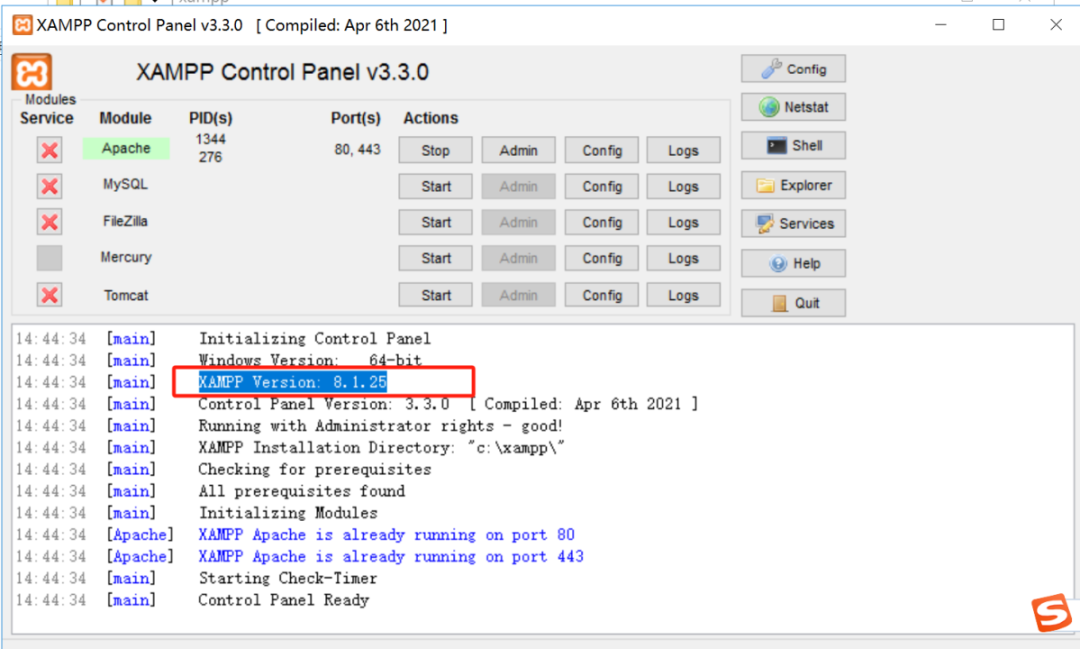Open Apache Config menu
This screenshot has height=649, width=1080.
602,150
